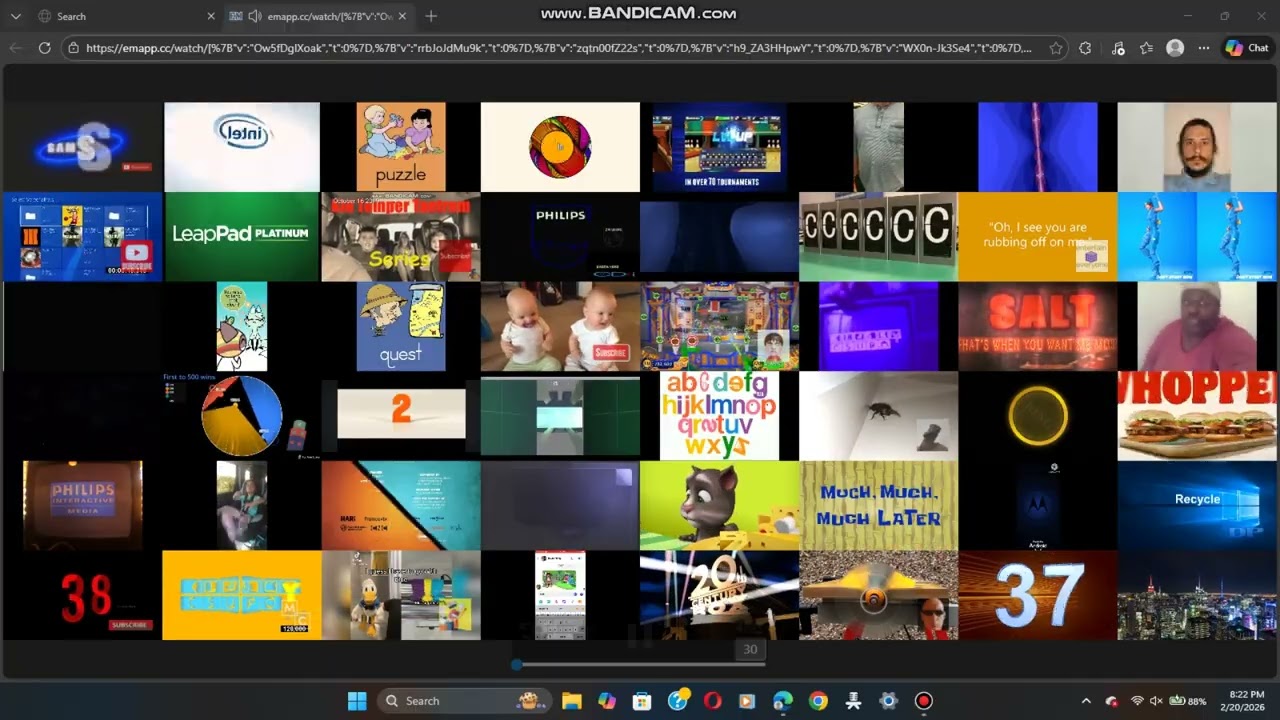The height and width of the screenshot is (720, 1280).
Task: Open the glowing yellow ring video
Action: [x=1038, y=415]
